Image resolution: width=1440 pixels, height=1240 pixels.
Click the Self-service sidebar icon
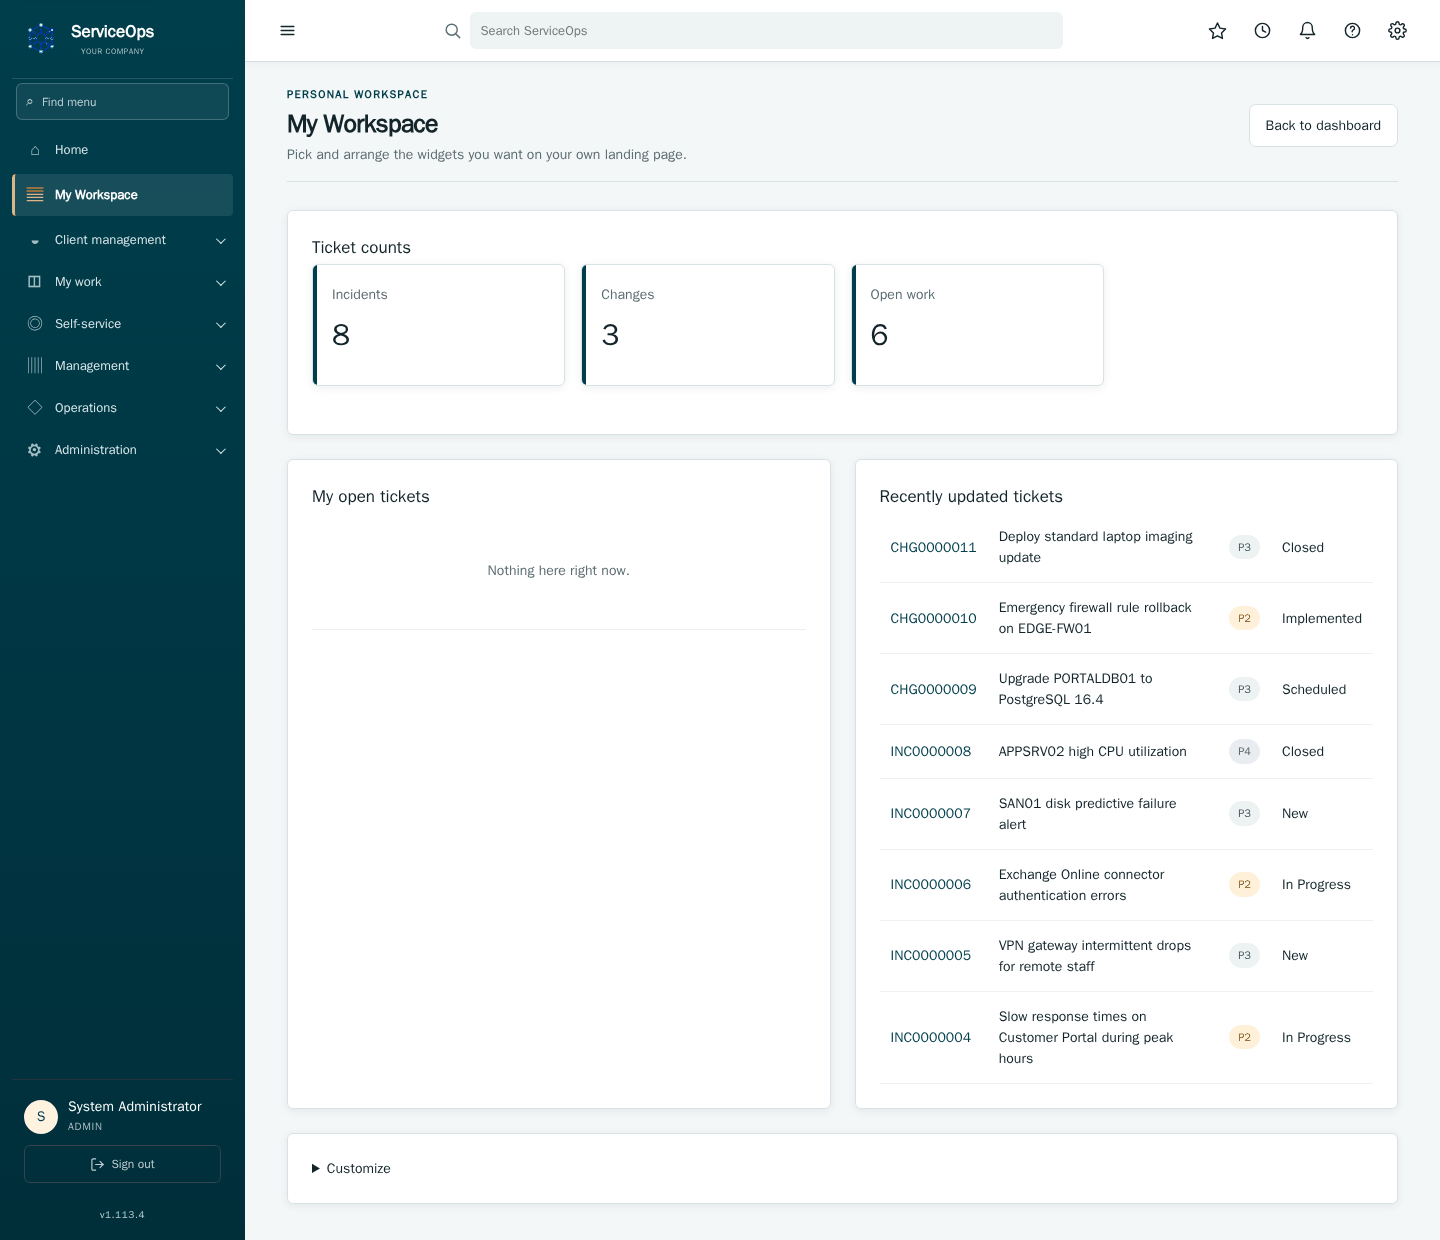[x=35, y=324]
